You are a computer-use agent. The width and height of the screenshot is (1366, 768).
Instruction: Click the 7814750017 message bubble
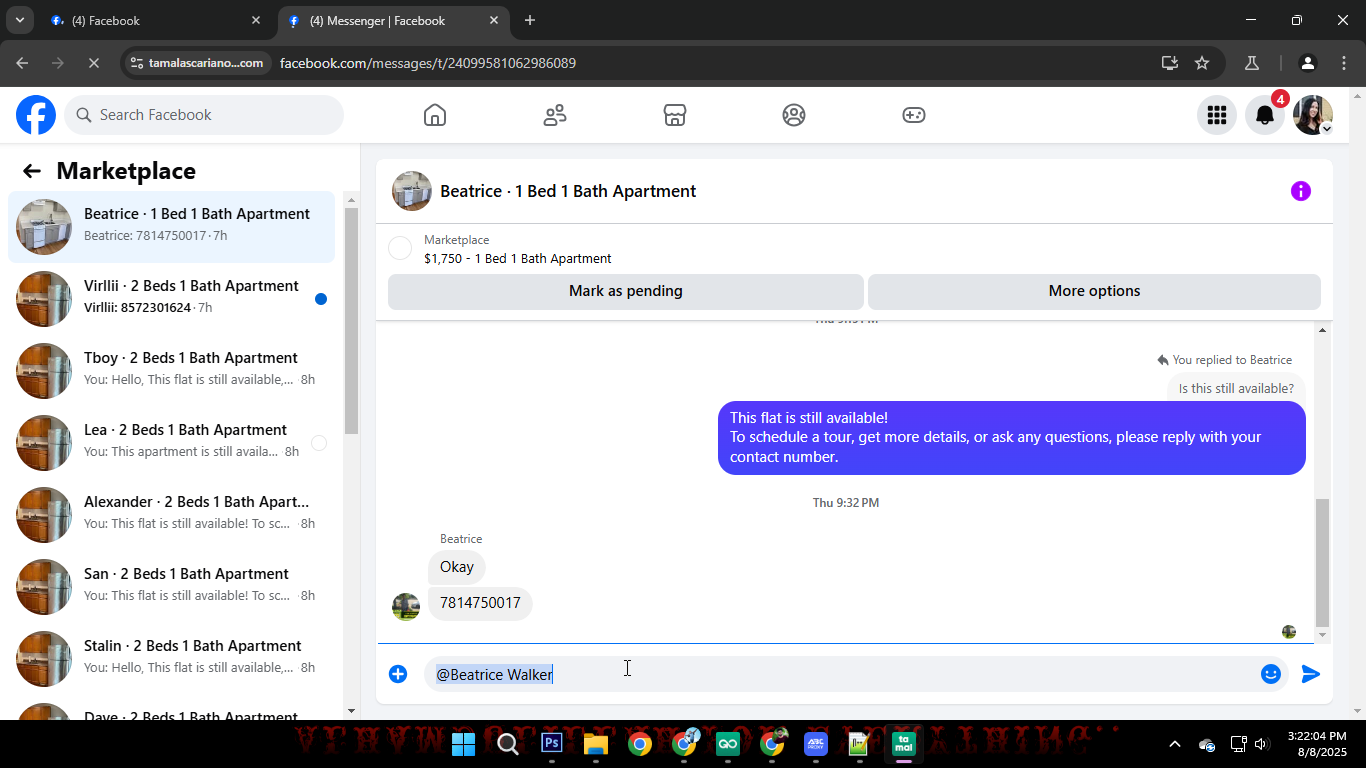click(x=480, y=603)
